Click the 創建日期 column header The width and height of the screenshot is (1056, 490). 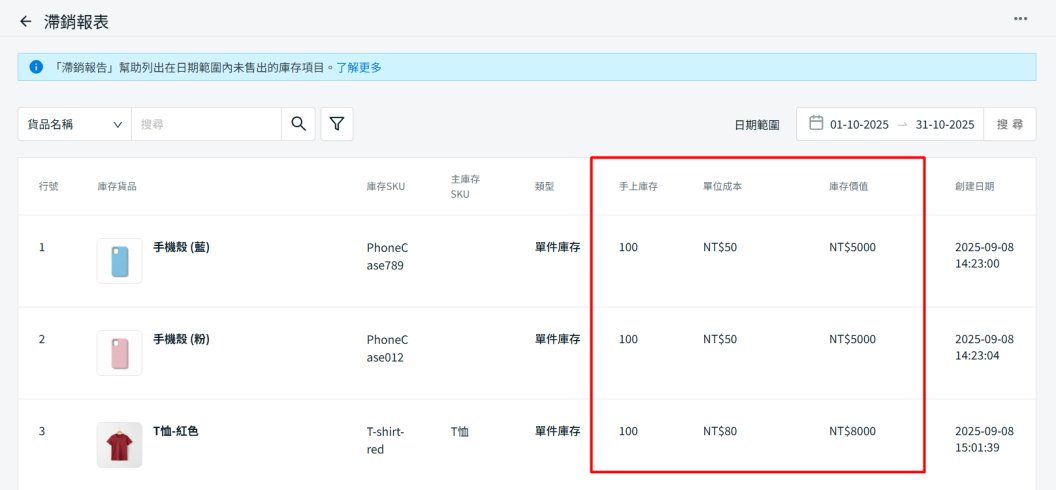(974, 187)
